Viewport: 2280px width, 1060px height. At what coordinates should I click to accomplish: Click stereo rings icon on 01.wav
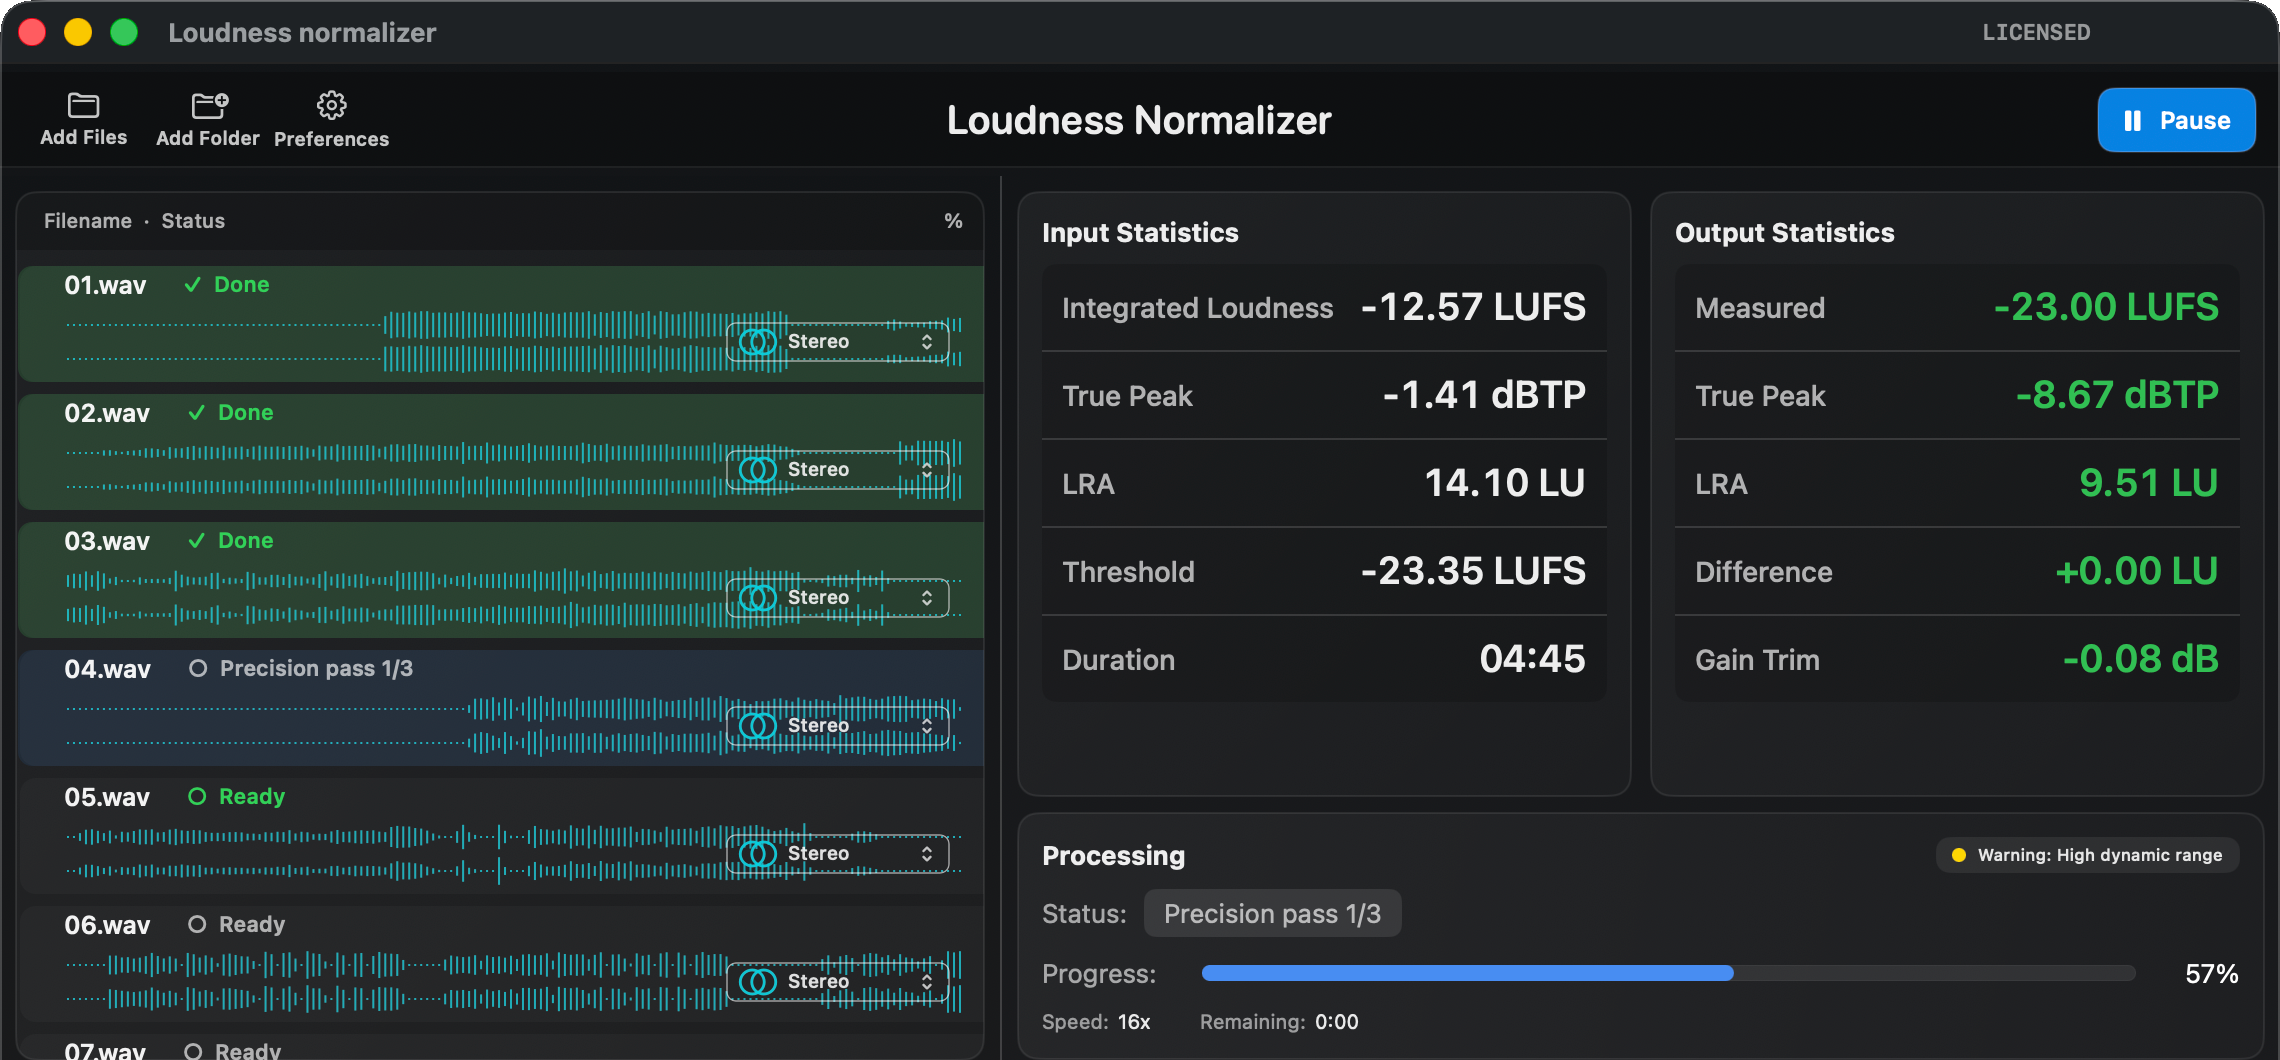point(757,342)
